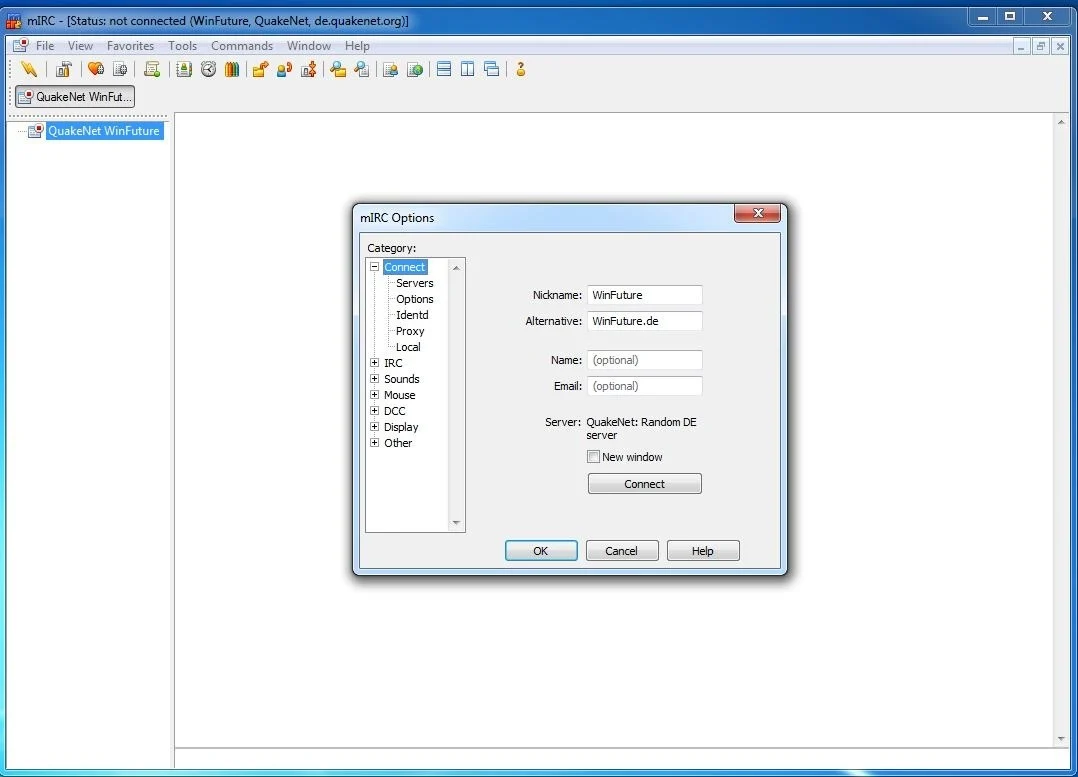Tile windows horizontally from the toolbar
1078x777 pixels.
[444, 69]
